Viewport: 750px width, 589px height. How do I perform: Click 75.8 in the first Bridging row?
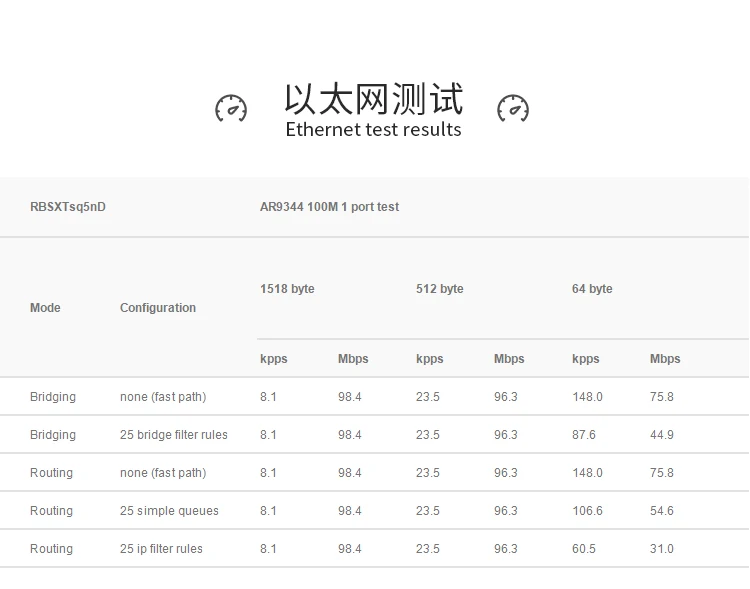coord(662,397)
